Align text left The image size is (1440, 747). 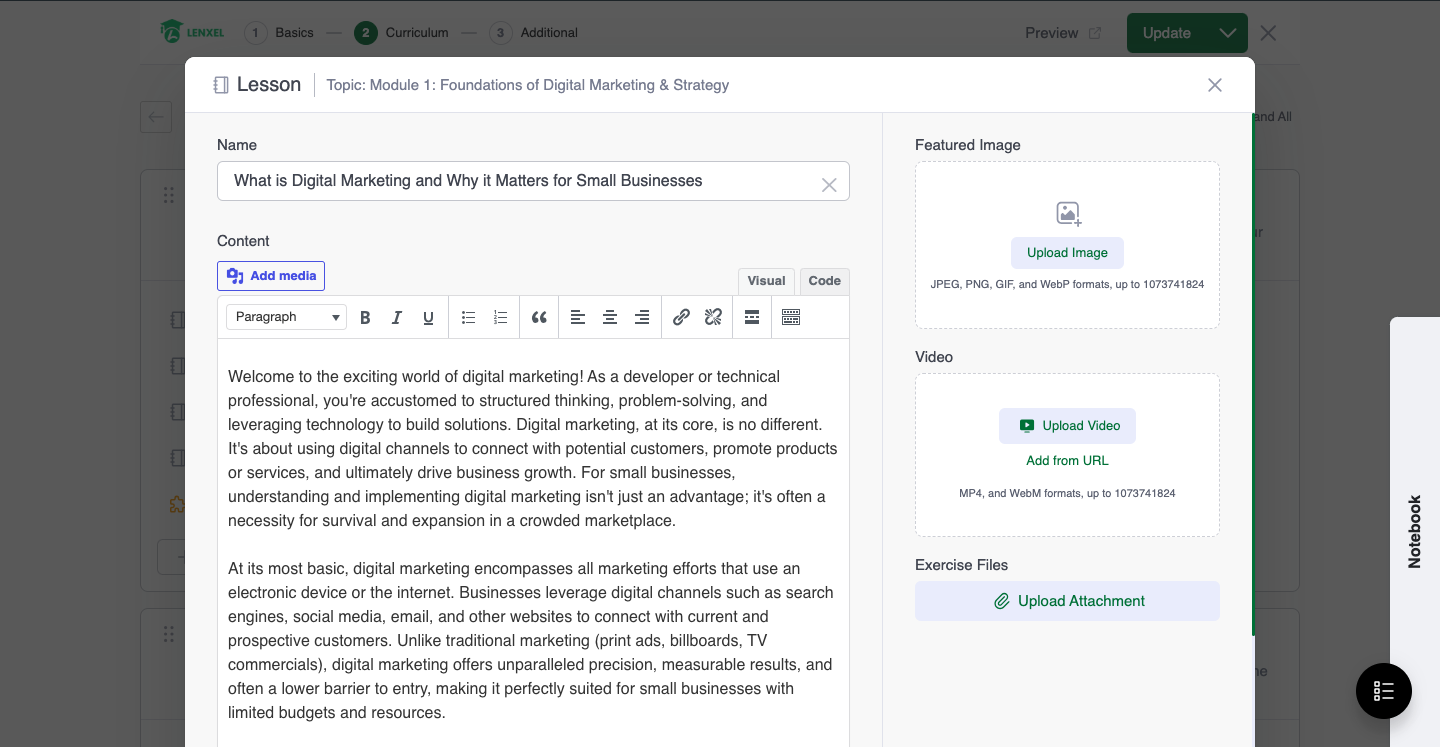coord(578,317)
